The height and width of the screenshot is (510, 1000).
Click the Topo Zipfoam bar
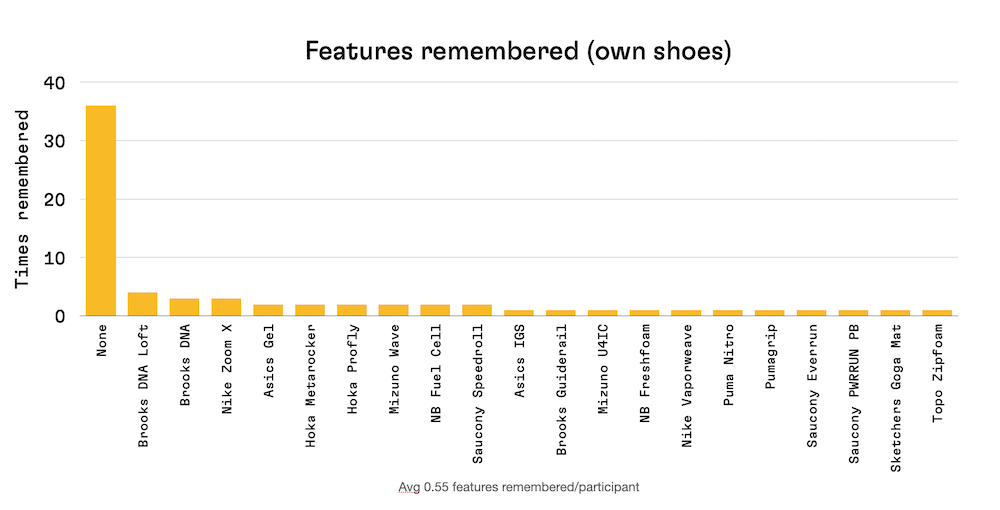click(x=938, y=313)
